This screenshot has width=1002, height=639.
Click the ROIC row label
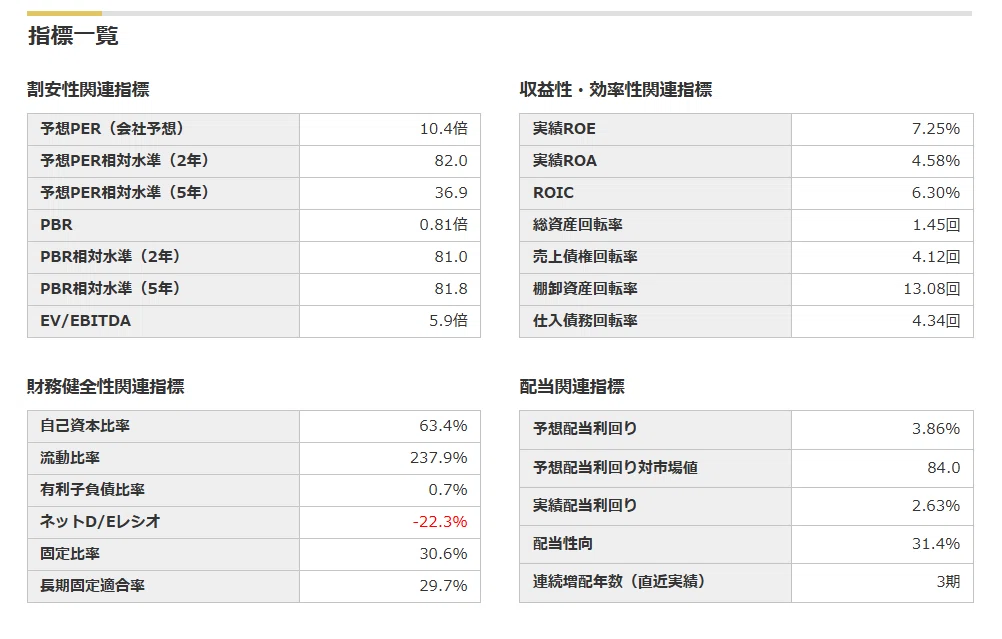(553, 193)
